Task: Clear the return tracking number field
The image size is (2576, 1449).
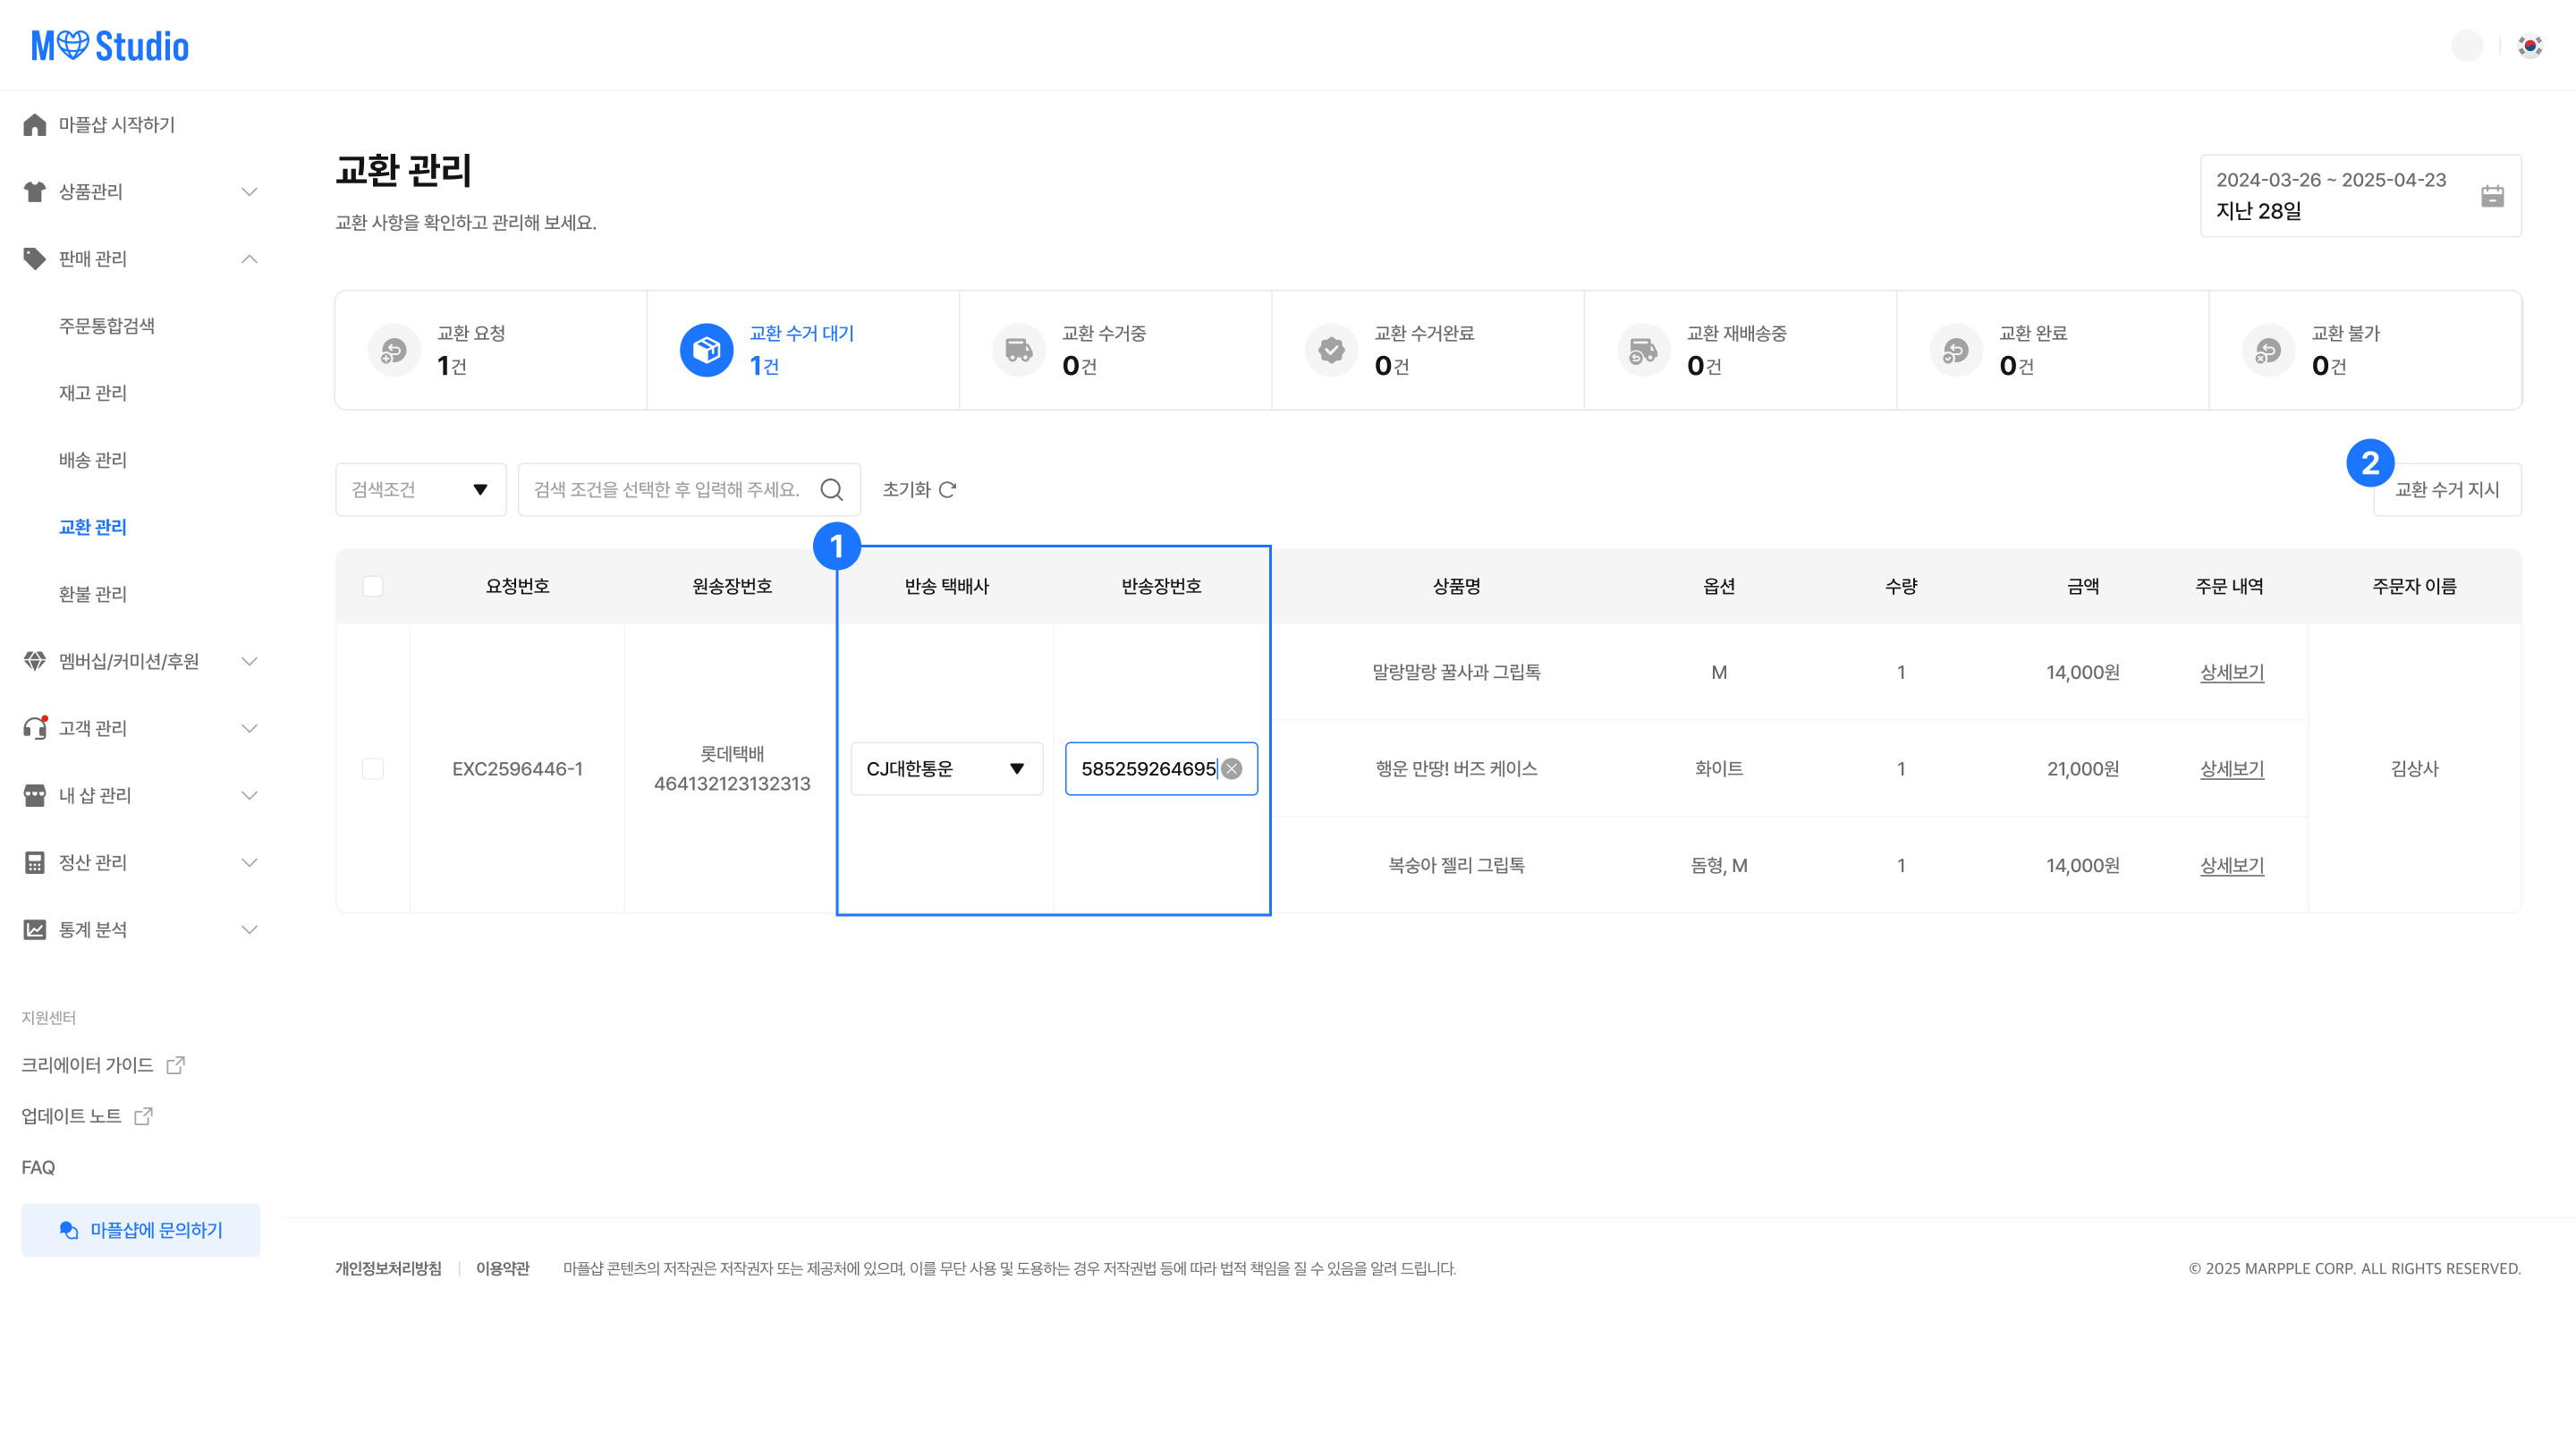Action: pyautogui.click(x=1232, y=769)
